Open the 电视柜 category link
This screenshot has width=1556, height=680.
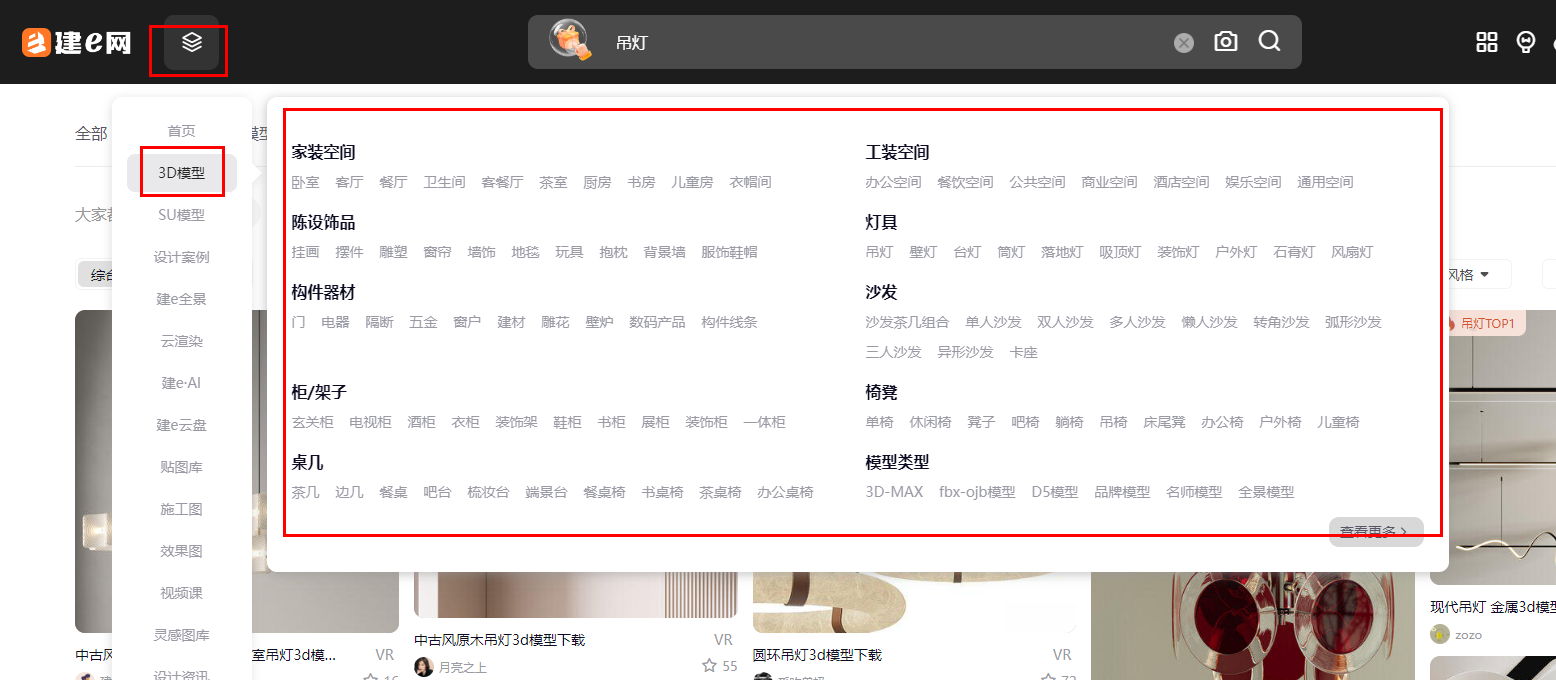[370, 422]
